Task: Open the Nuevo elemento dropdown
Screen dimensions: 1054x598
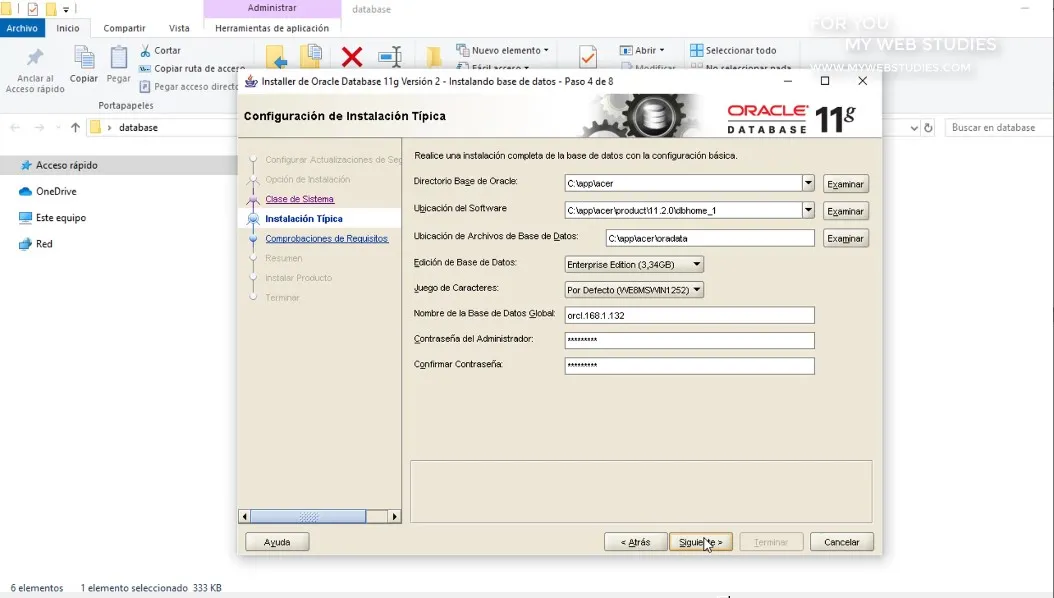Action: pos(502,50)
